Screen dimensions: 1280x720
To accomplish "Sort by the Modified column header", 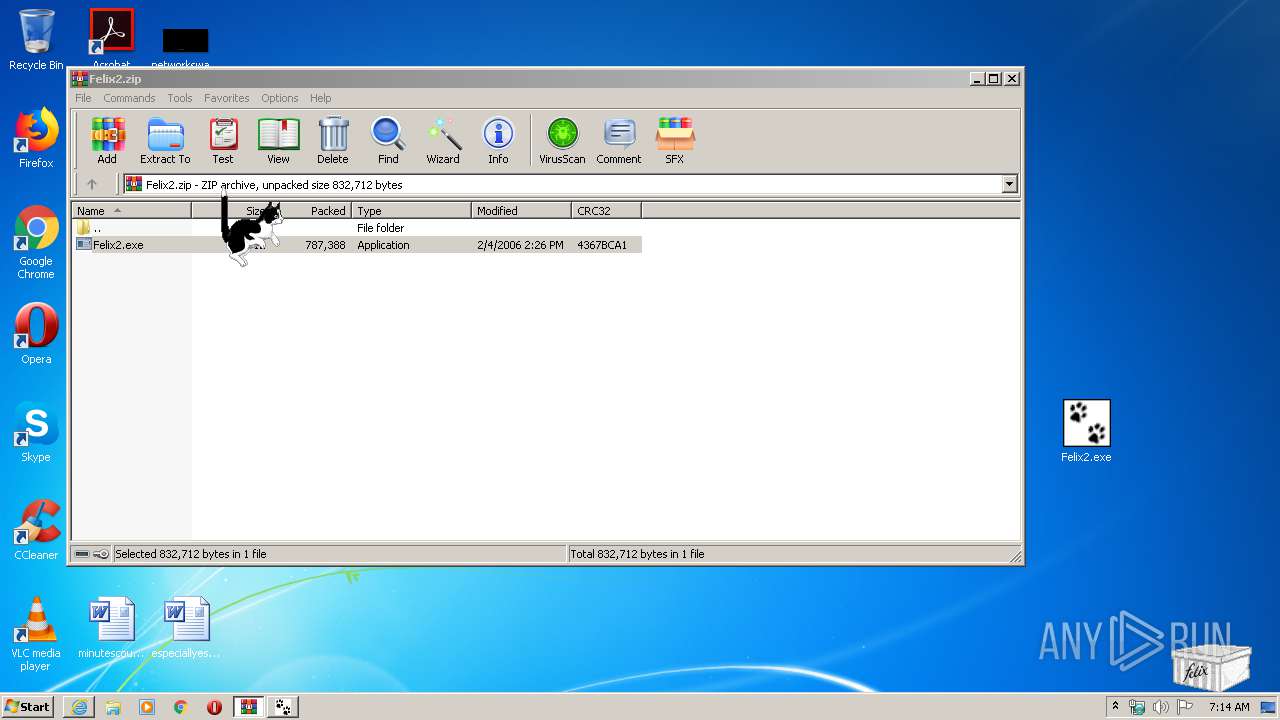I will (x=521, y=211).
